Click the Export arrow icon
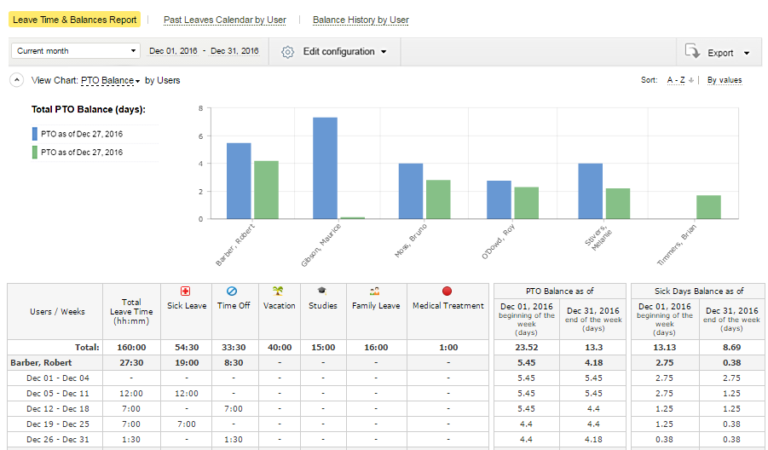Screen dimensions: 768x450 [693, 52]
